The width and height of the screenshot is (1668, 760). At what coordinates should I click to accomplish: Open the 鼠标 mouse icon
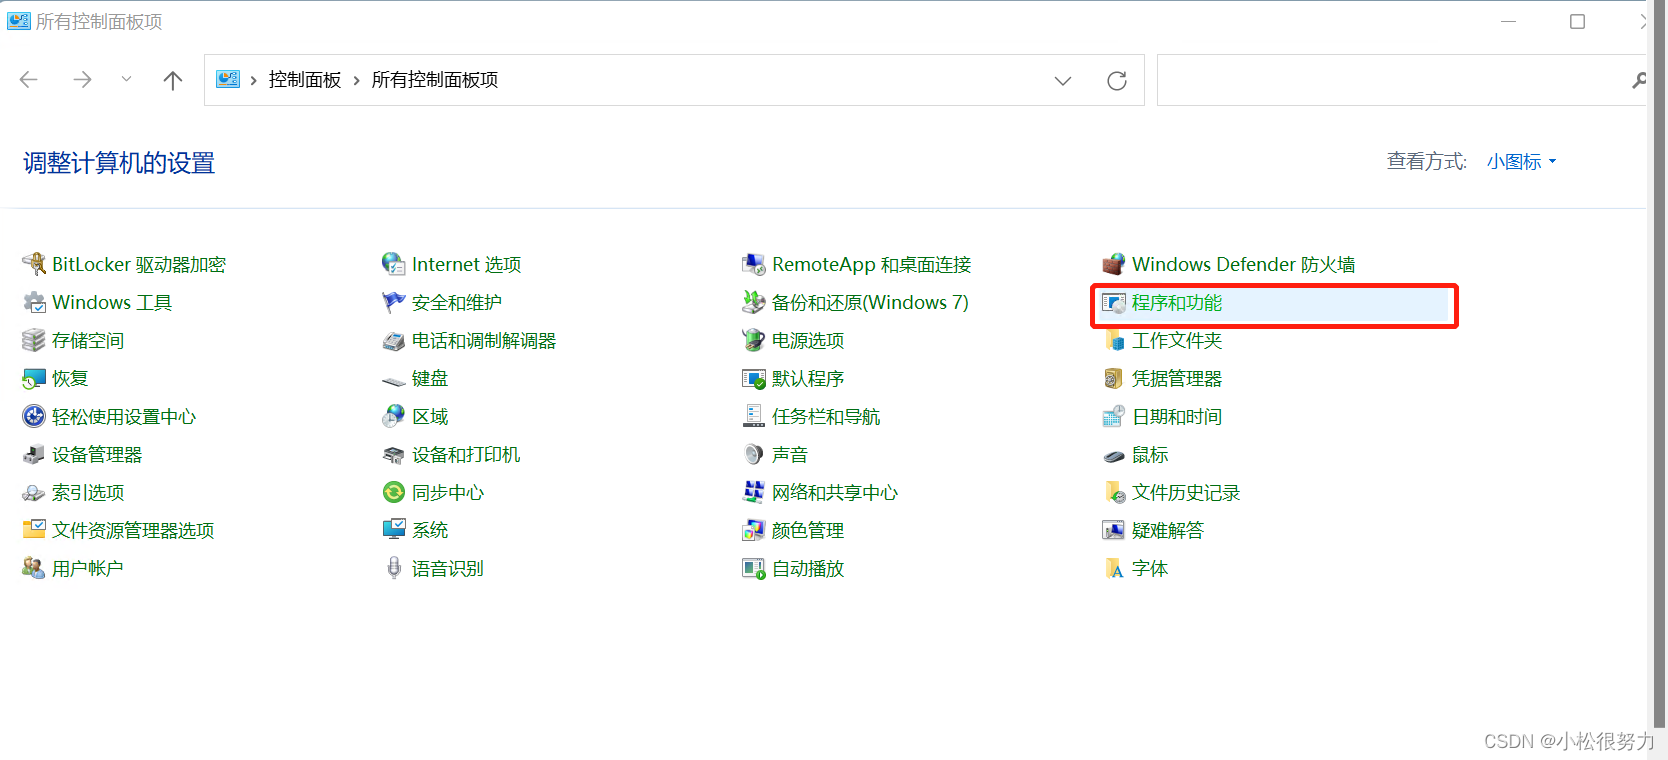pyautogui.click(x=1114, y=456)
